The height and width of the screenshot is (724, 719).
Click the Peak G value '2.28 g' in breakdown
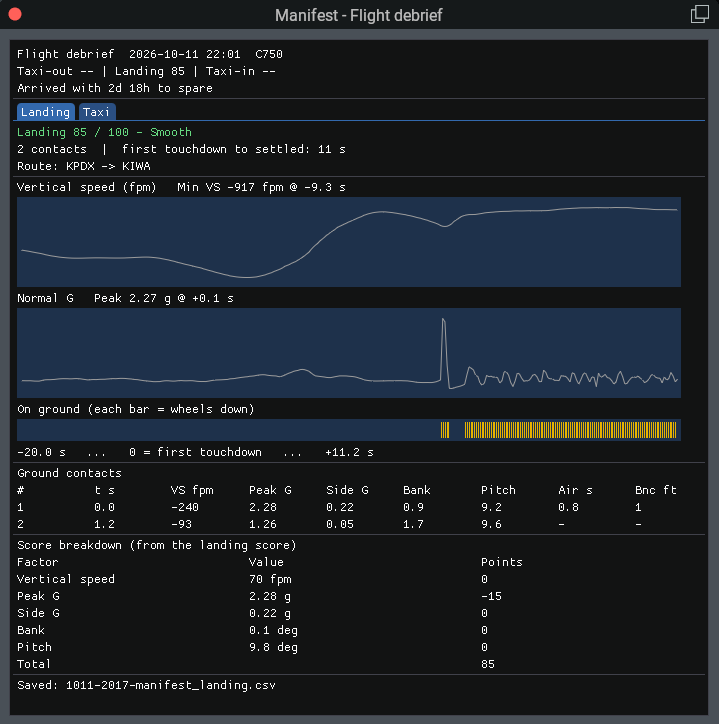pos(270,596)
